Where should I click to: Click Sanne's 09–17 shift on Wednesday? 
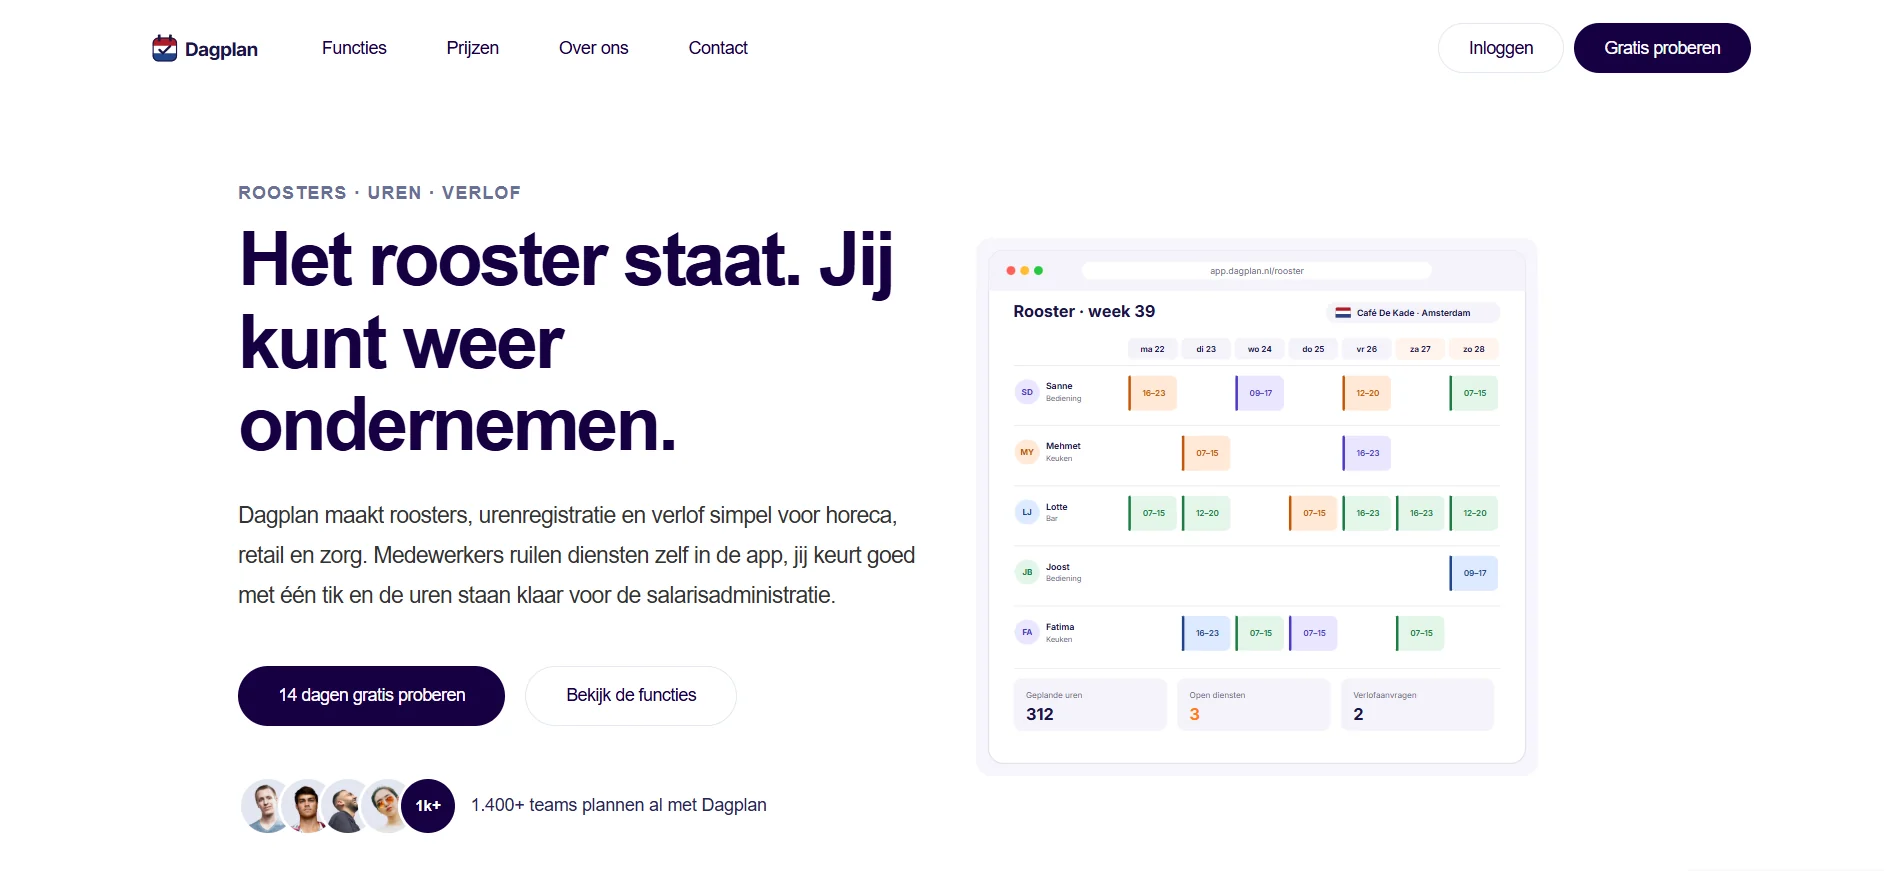[x=1260, y=393]
